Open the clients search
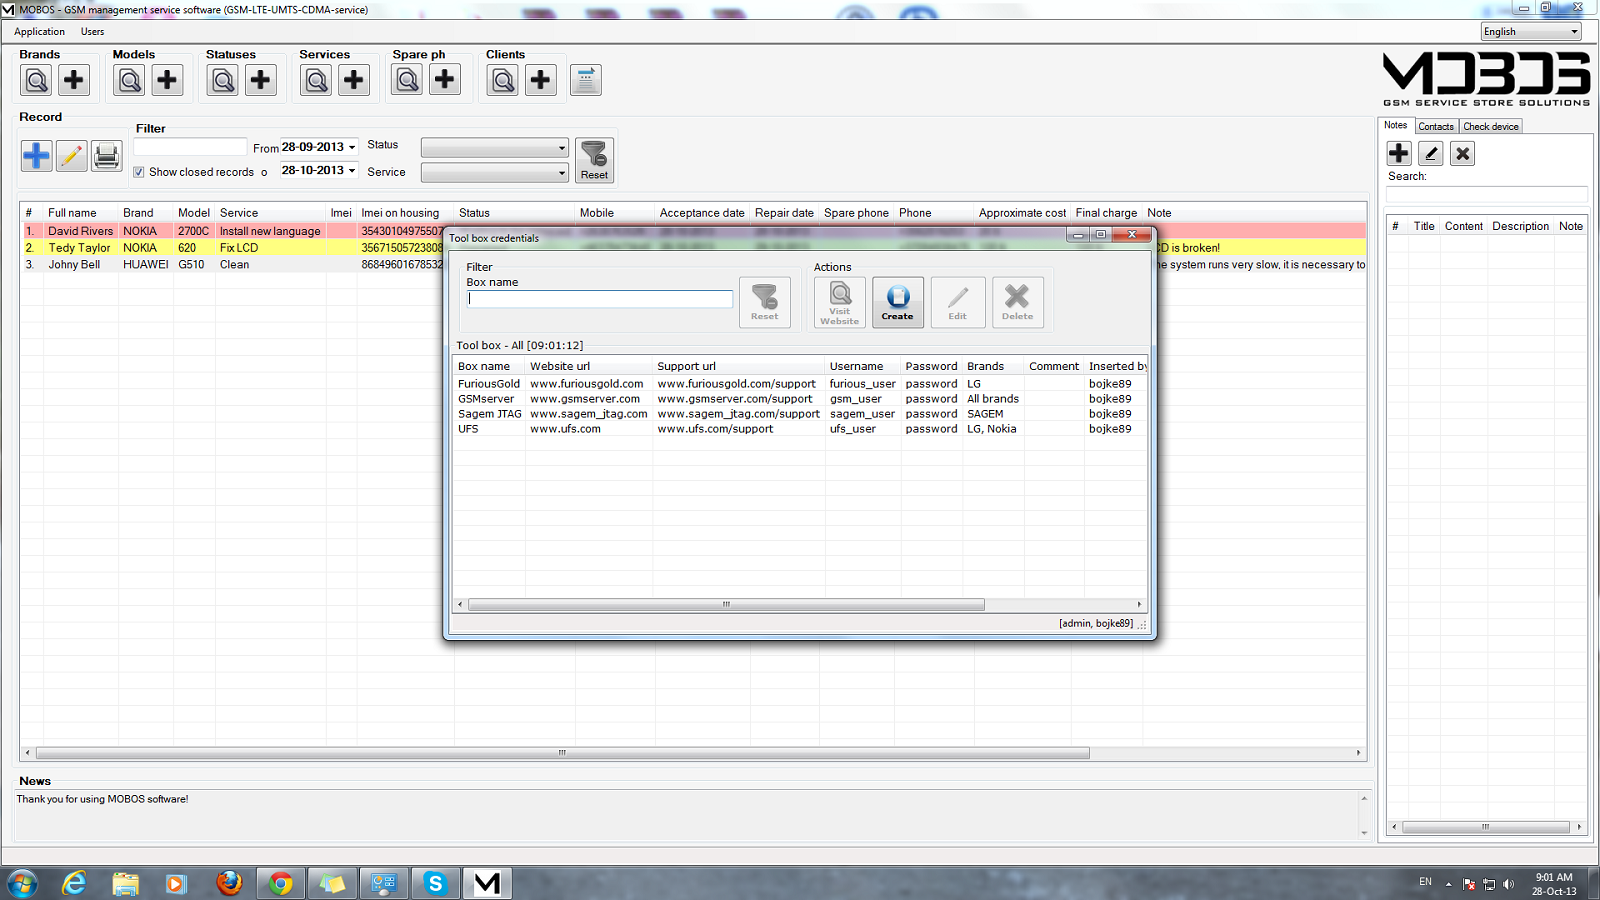 502,79
